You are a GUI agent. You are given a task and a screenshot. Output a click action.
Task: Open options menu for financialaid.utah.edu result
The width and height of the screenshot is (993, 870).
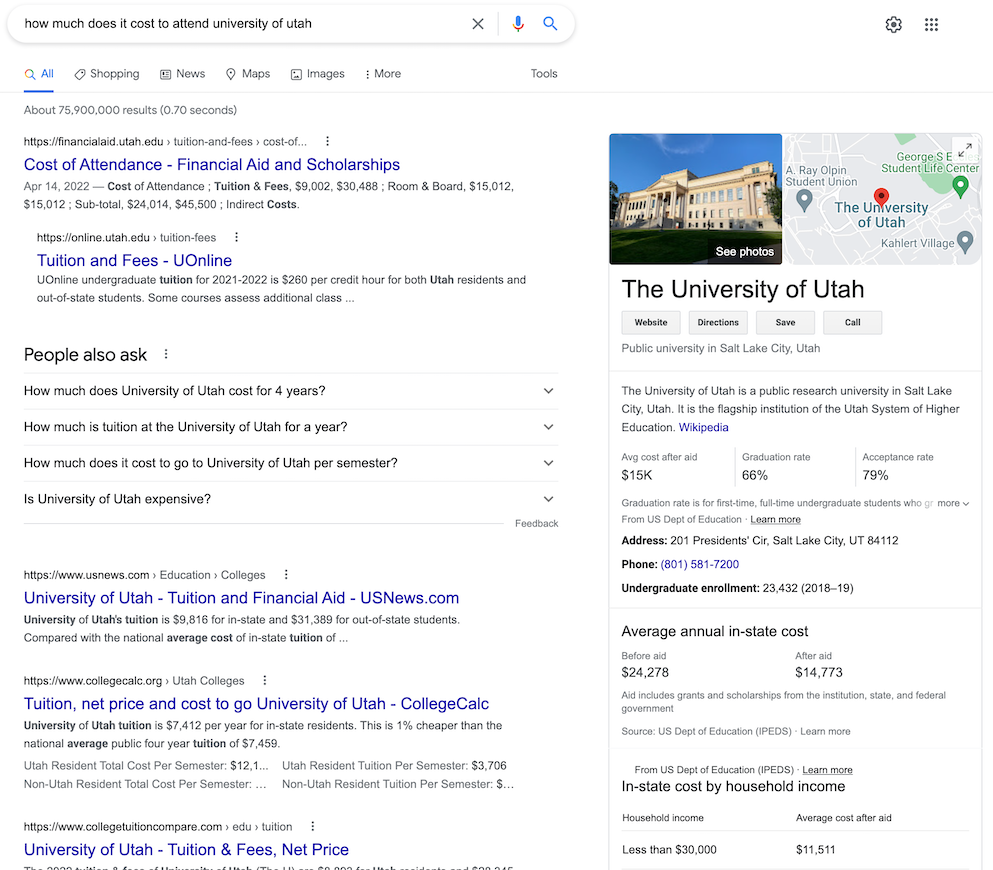point(327,141)
